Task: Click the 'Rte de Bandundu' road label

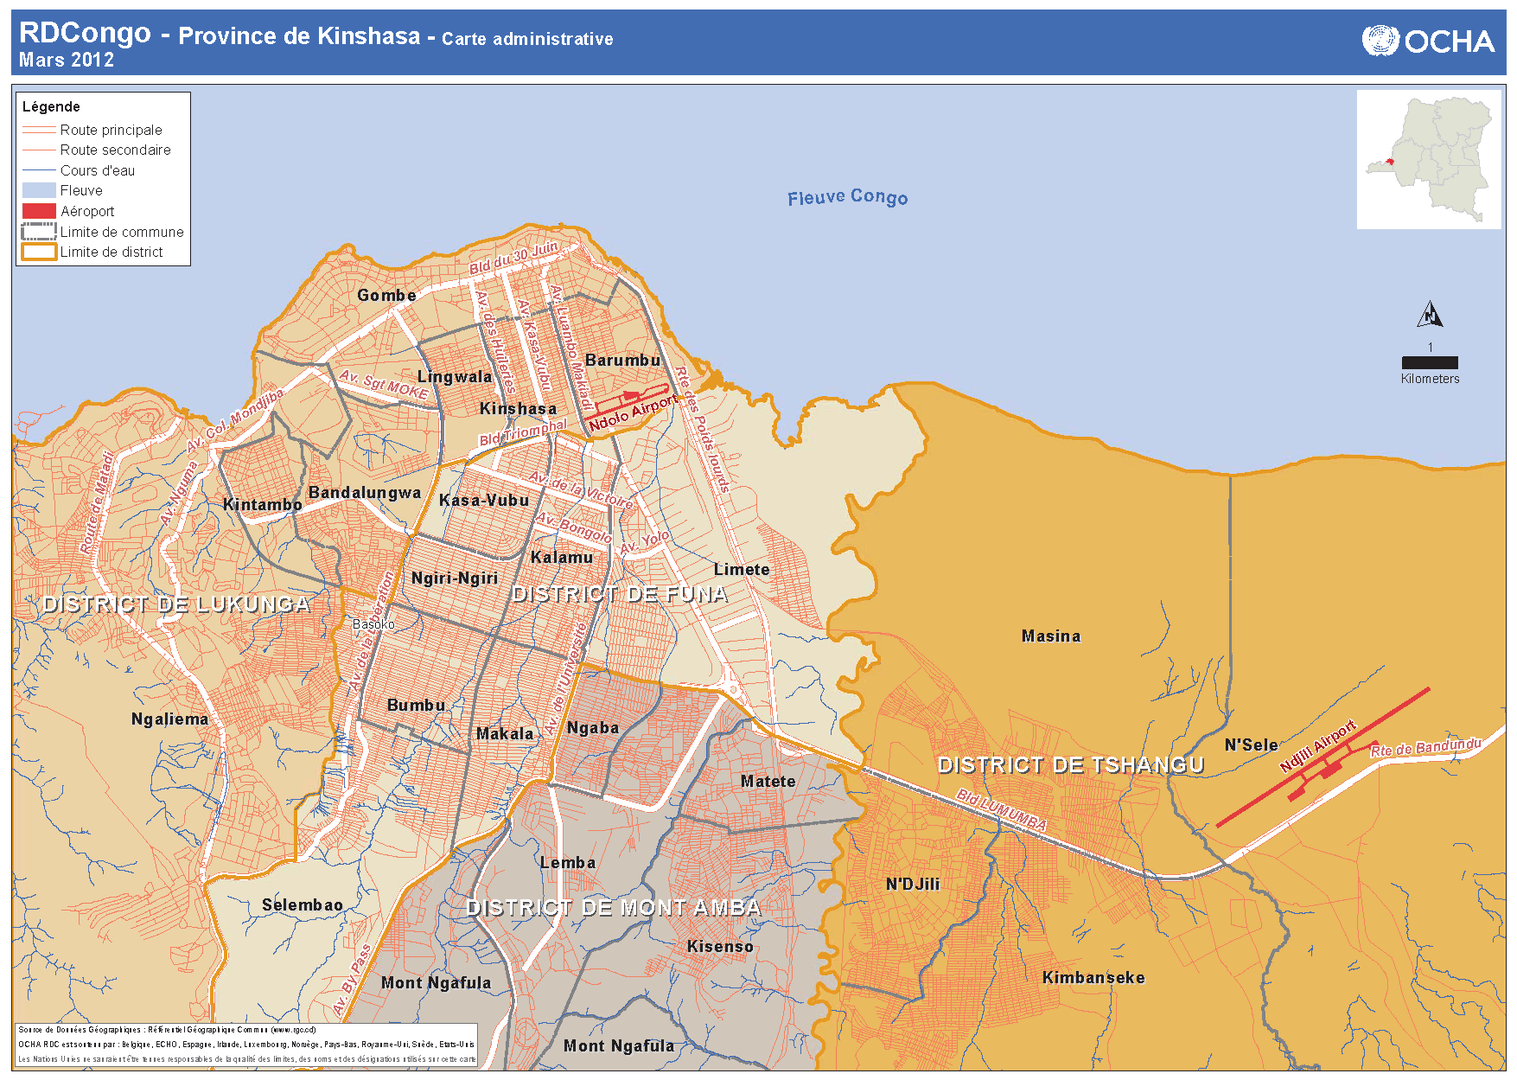Action: click(1426, 747)
